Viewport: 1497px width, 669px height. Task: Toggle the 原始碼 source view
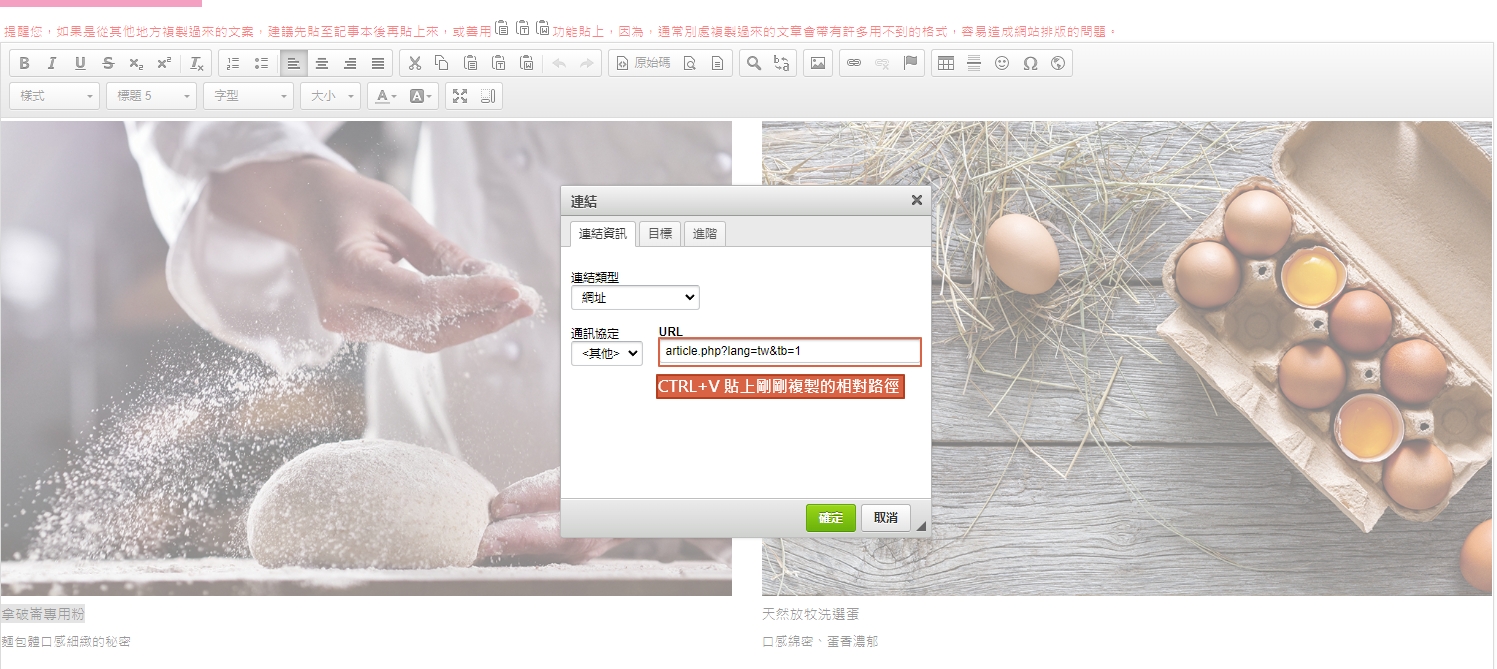(x=642, y=63)
